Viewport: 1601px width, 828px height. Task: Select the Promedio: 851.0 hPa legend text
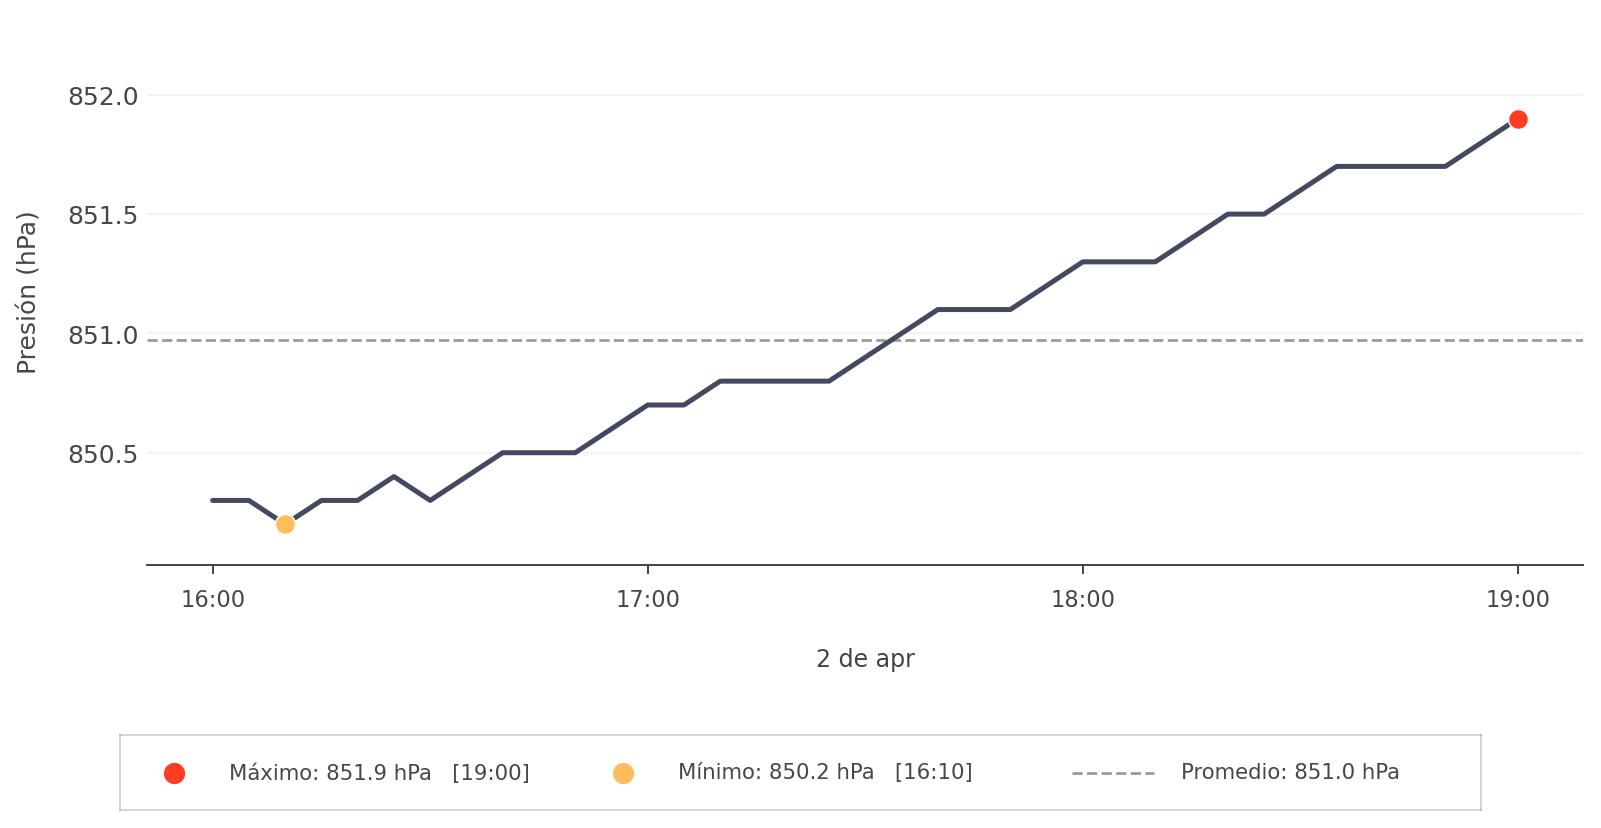(1290, 772)
